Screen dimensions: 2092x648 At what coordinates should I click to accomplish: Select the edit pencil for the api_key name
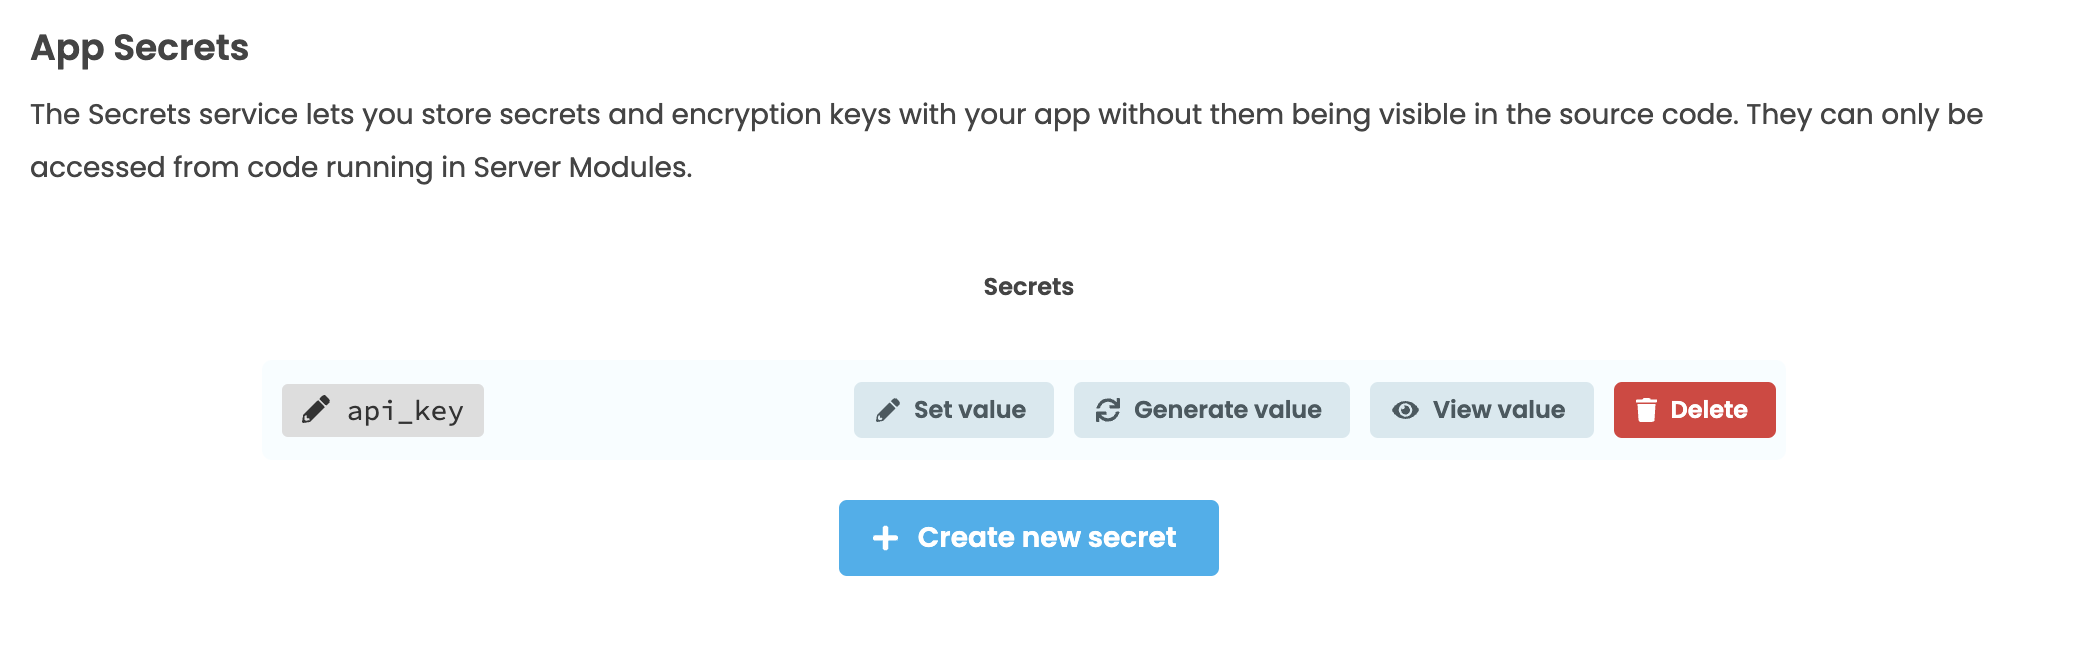coord(315,409)
